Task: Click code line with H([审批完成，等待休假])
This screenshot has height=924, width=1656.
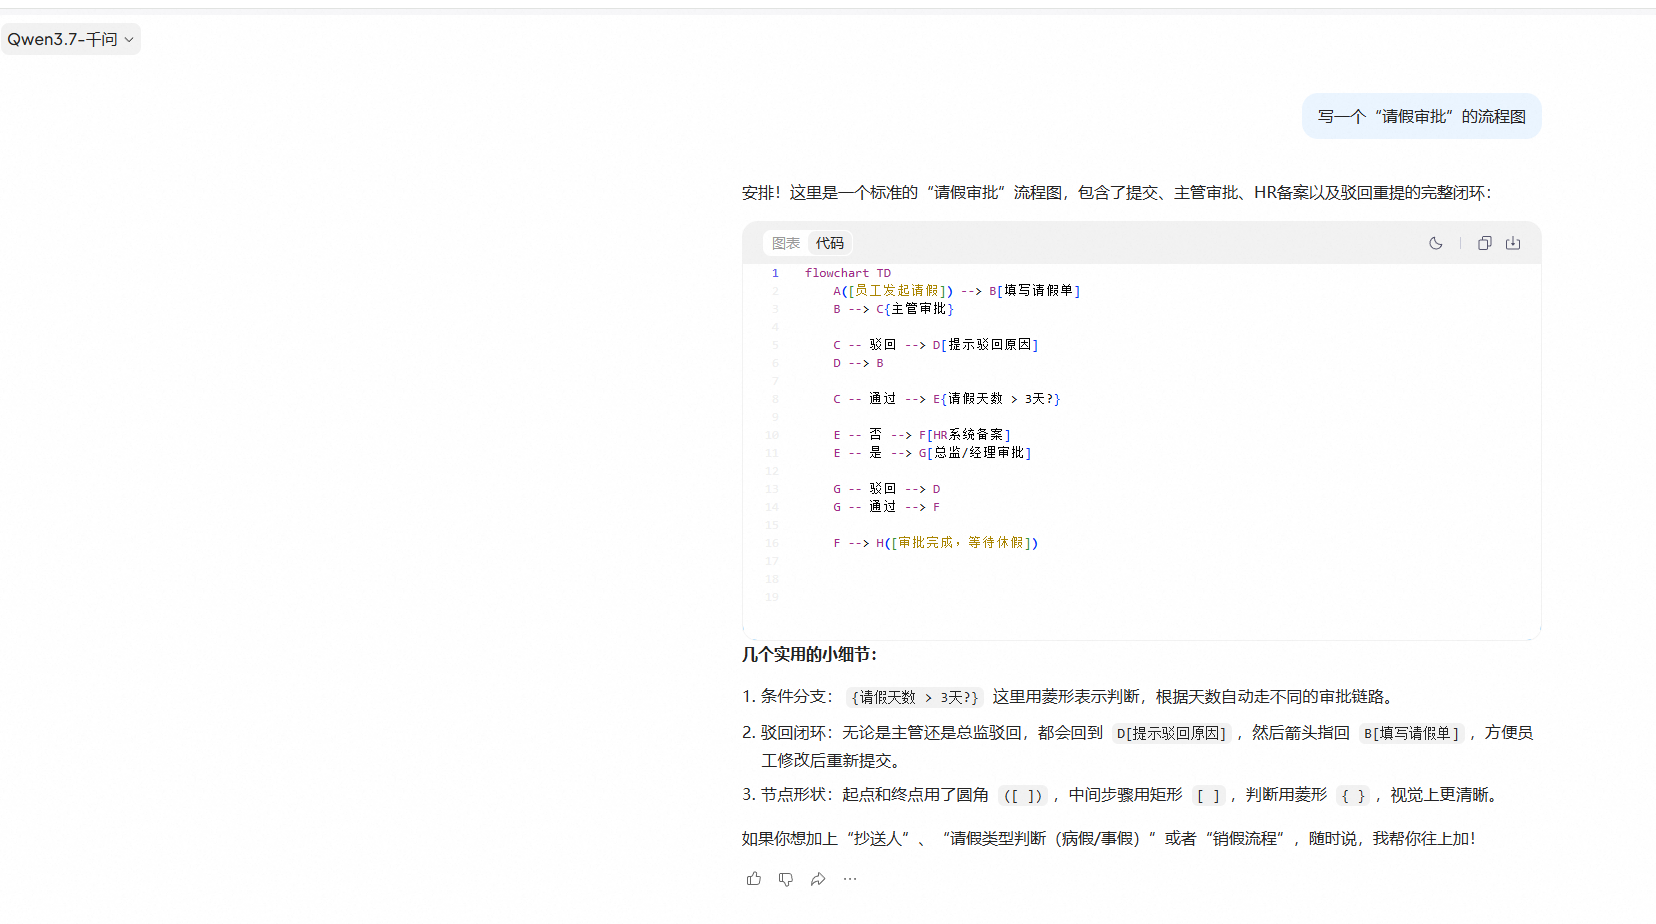Action: (936, 543)
